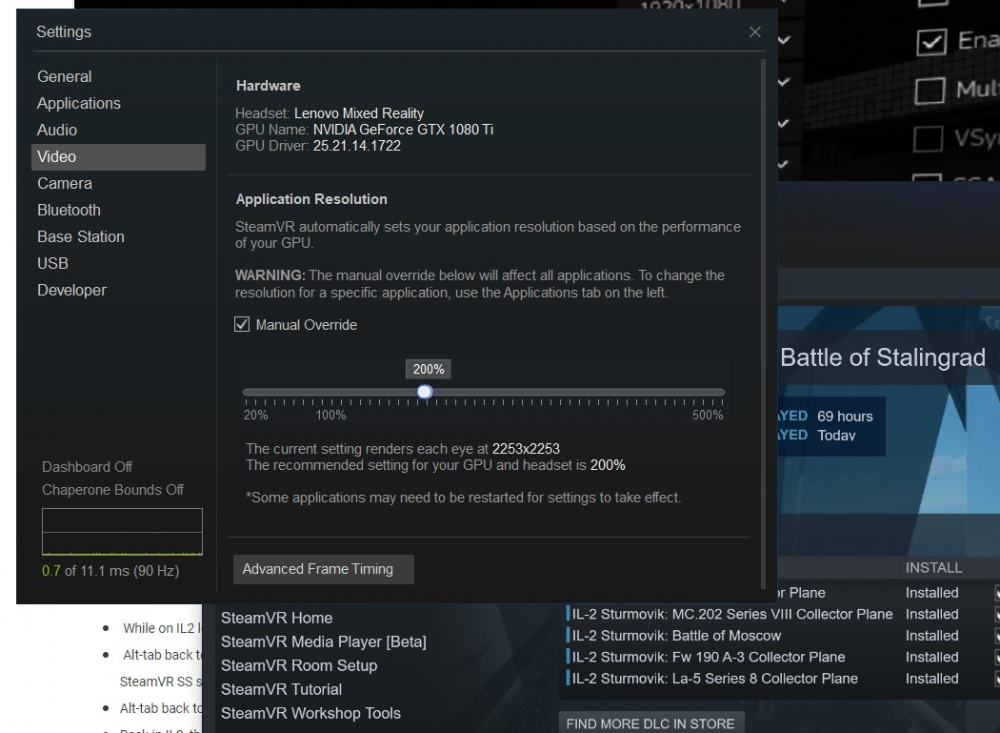Viewport: 1000px width, 733px height.
Task: Click the INSTALL column header
Action: pos(934,568)
